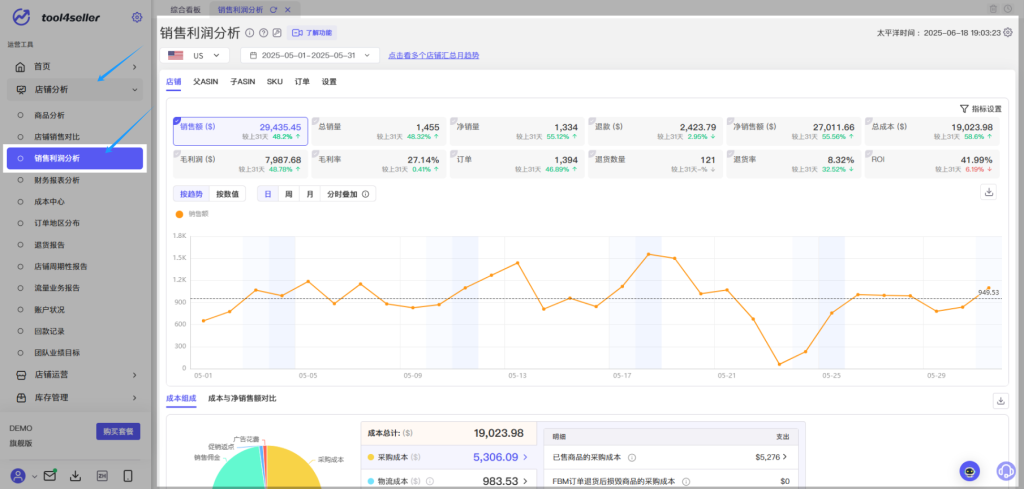
Task: Switch to the SKU tab
Action: pyautogui.click(x=274, y=82)
